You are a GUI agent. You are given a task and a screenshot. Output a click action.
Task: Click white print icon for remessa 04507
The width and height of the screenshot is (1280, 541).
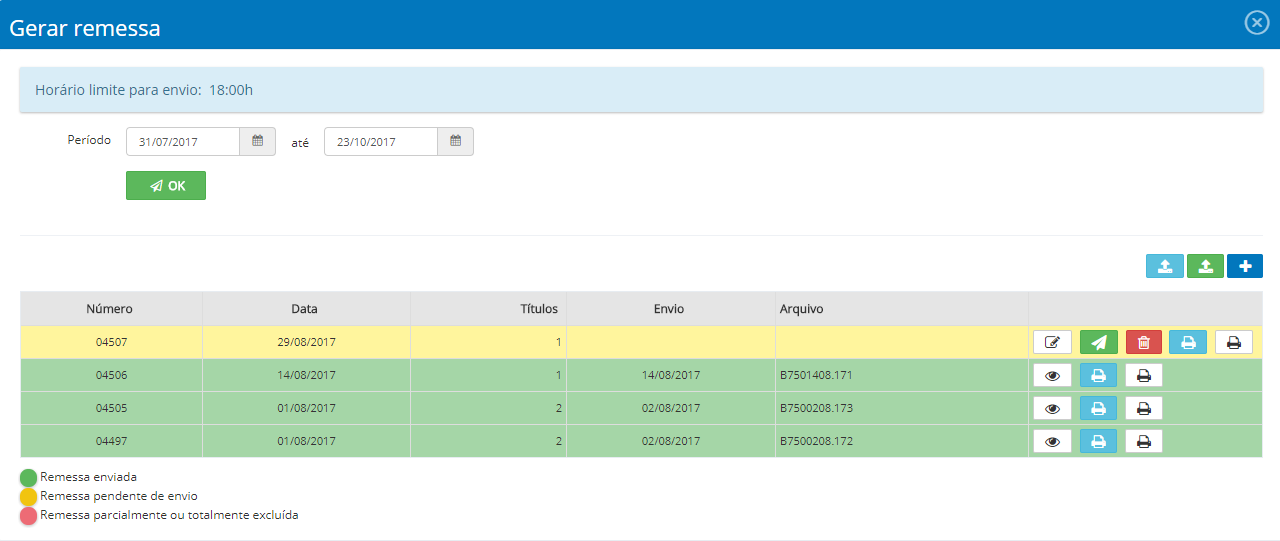[1233, 342]
